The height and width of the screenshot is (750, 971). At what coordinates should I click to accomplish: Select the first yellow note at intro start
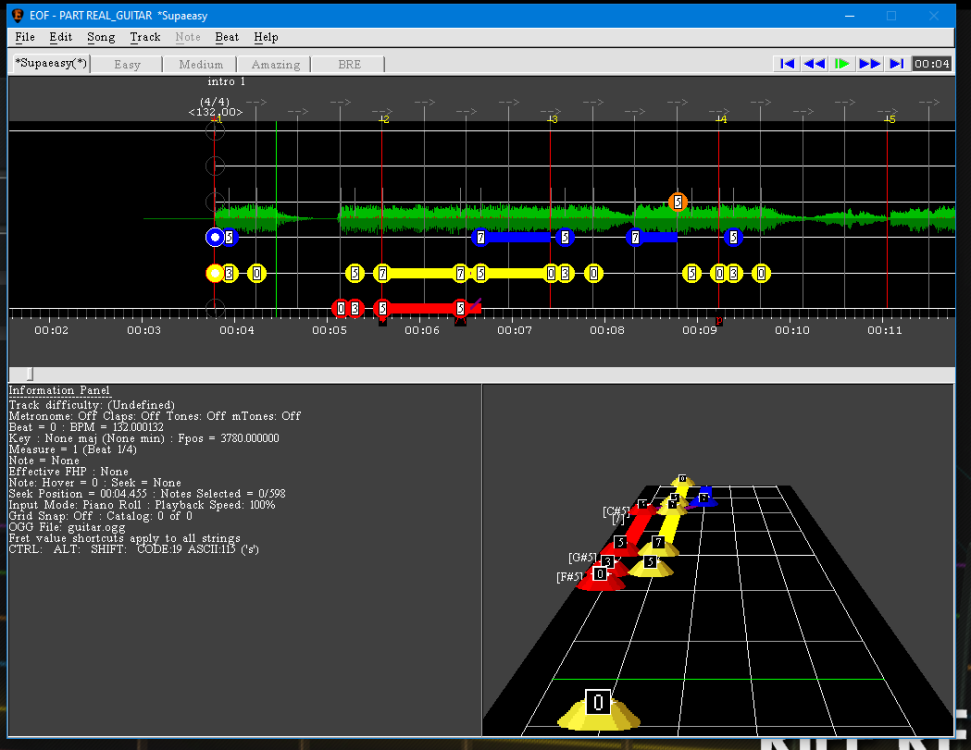tap(214, 273)
